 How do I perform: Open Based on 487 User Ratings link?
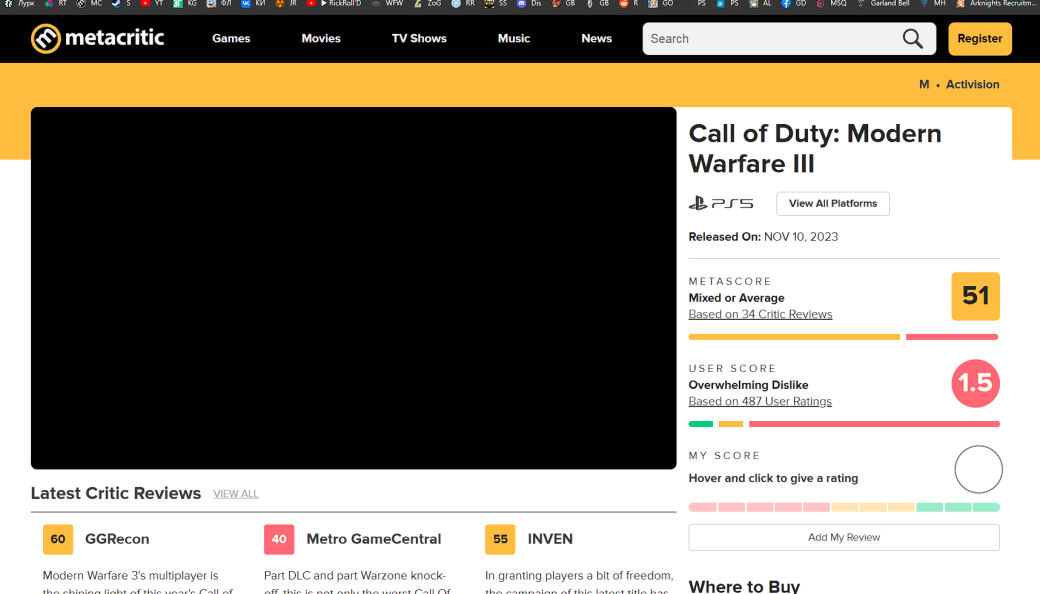pyautogui.click(x=759, y=401)
